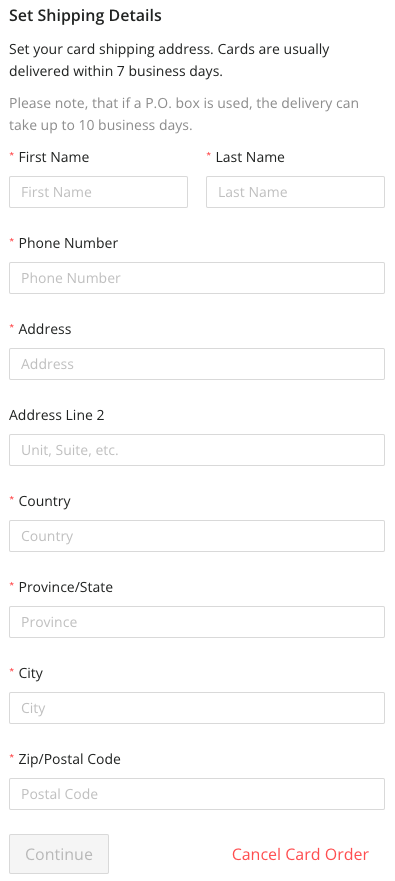Click the "Country" label text
395x881 pixels.
click(x=44, y=501)
